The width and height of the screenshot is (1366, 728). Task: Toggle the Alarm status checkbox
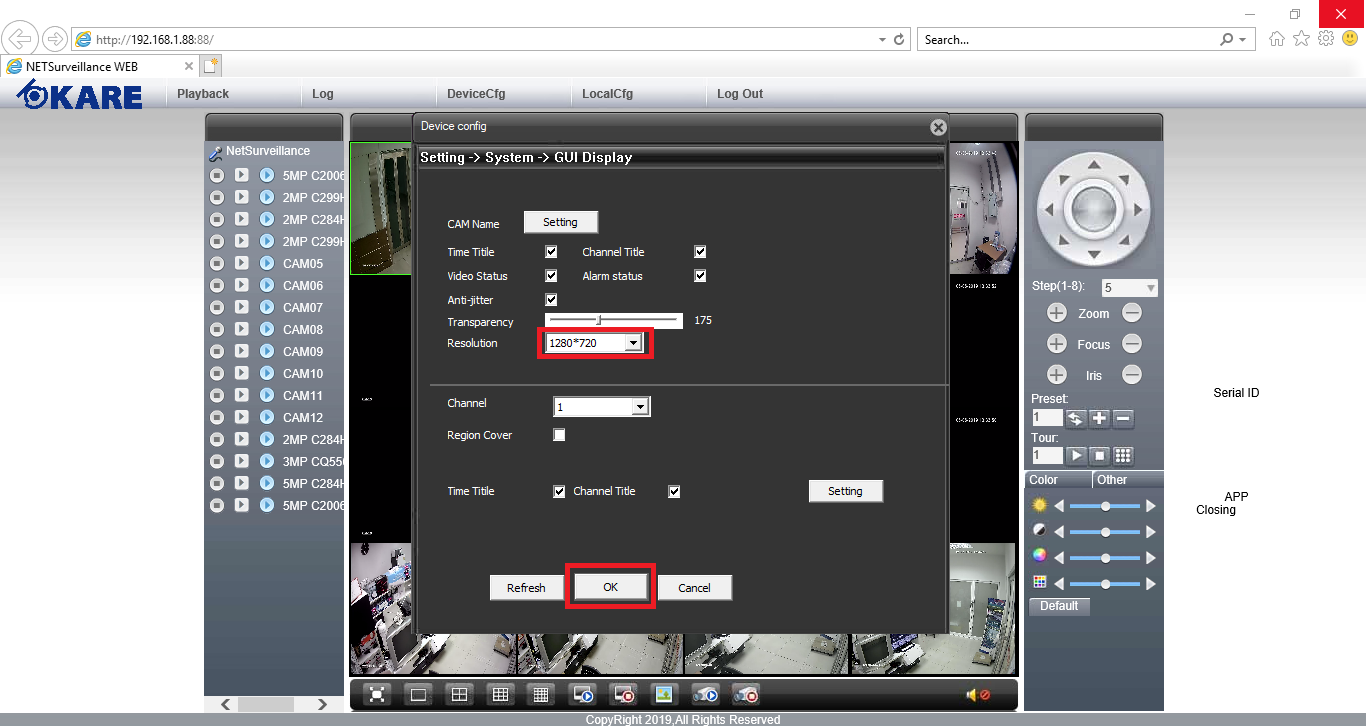700,276
